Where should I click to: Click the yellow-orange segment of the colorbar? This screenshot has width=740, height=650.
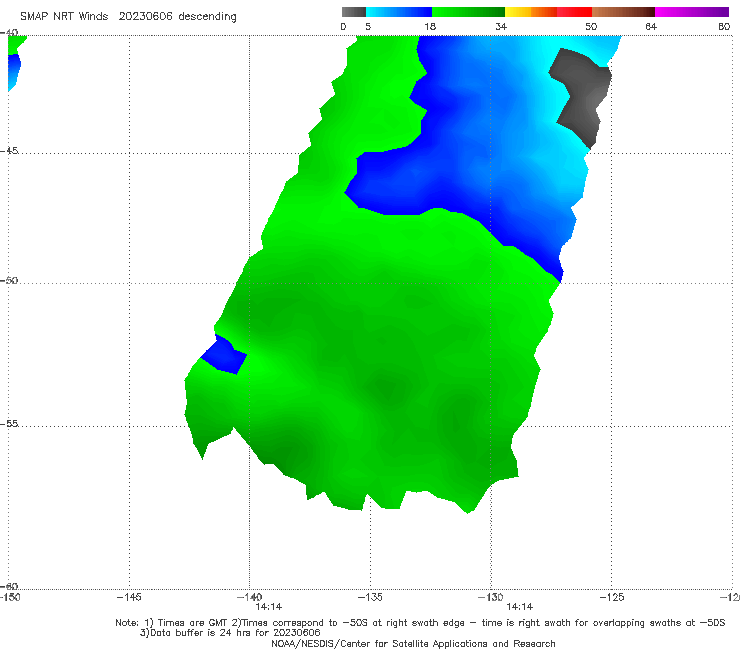pyautogui.click(x=531, y=12)
